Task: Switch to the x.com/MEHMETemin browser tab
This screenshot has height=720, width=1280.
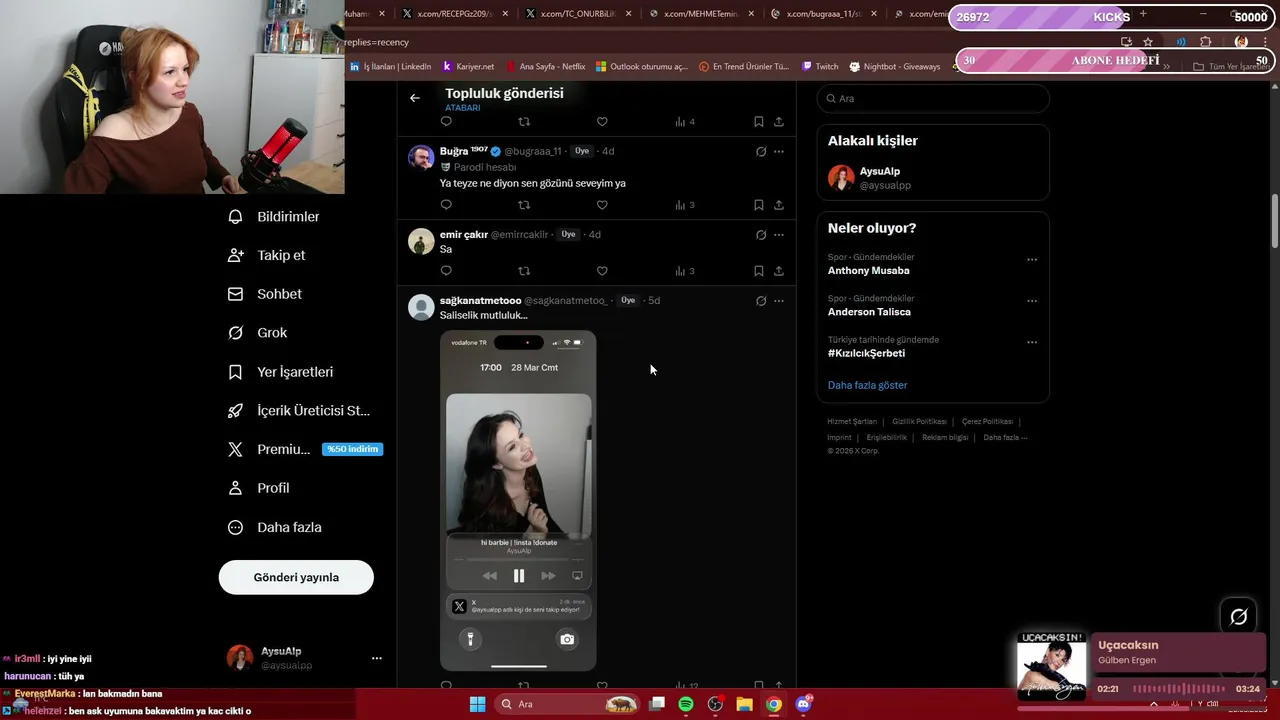Action: 700,14
